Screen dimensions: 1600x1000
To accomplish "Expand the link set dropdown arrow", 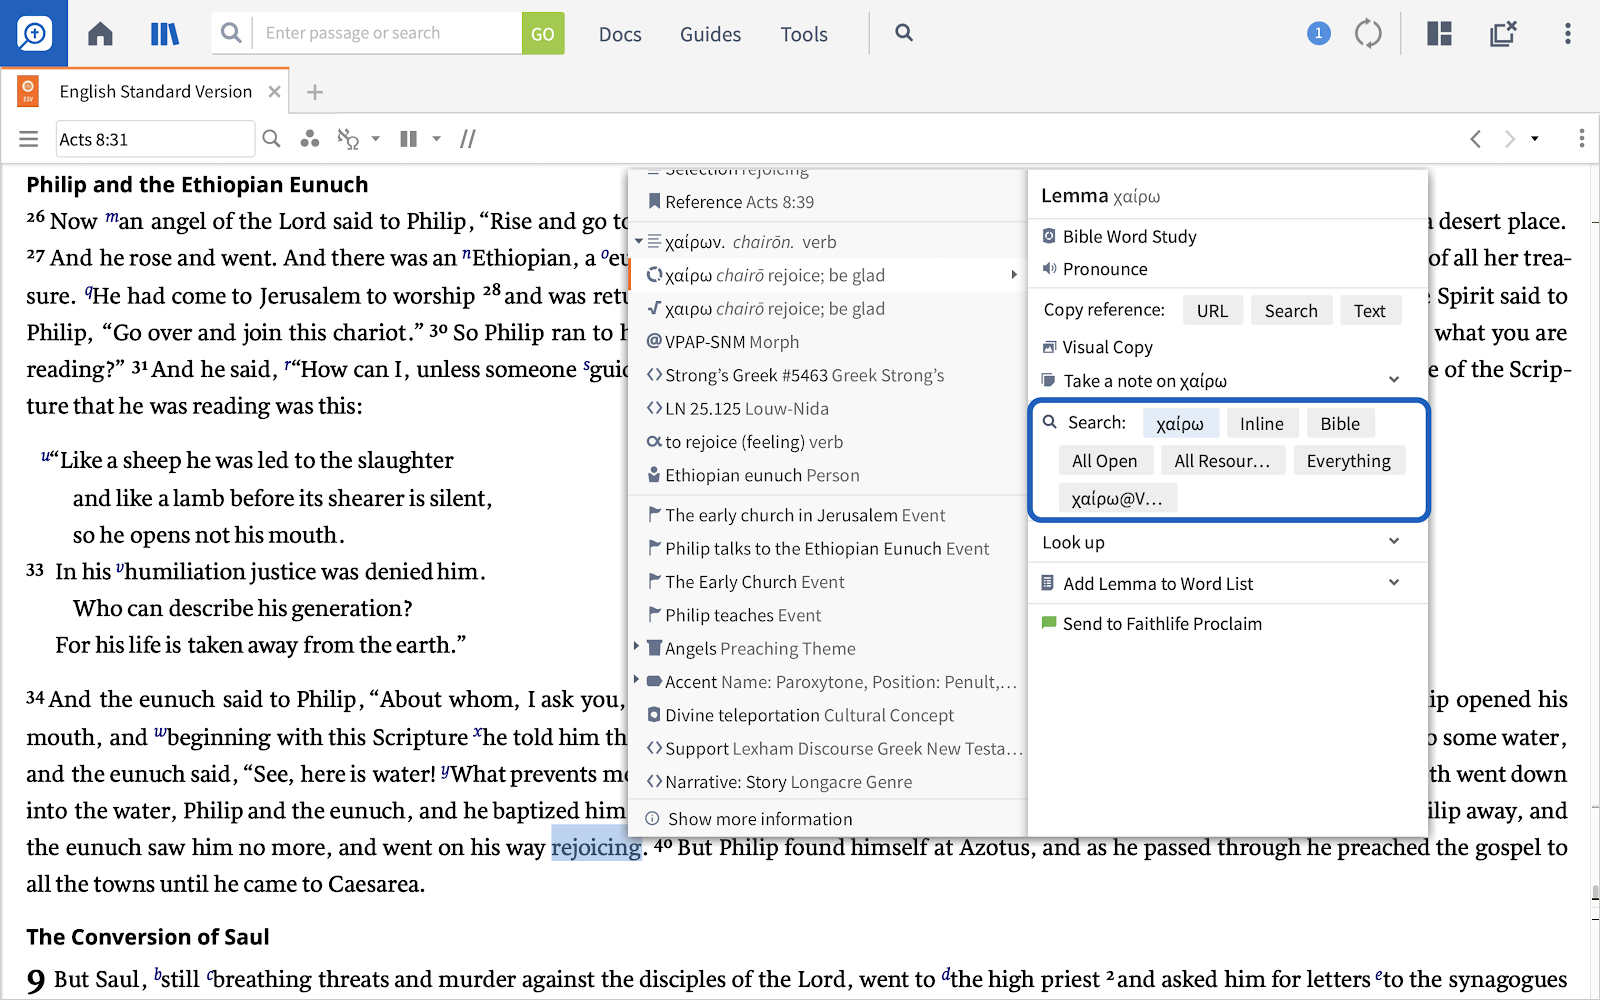I will pos(376,139).
